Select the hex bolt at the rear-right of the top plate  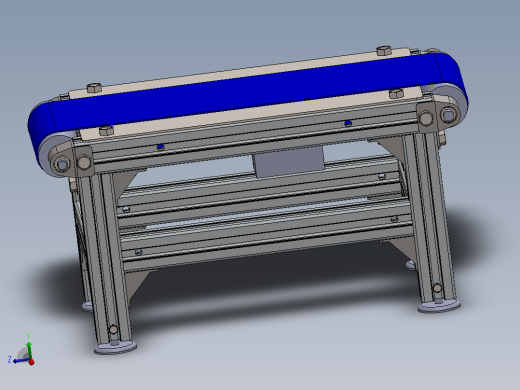pos(383,51)
